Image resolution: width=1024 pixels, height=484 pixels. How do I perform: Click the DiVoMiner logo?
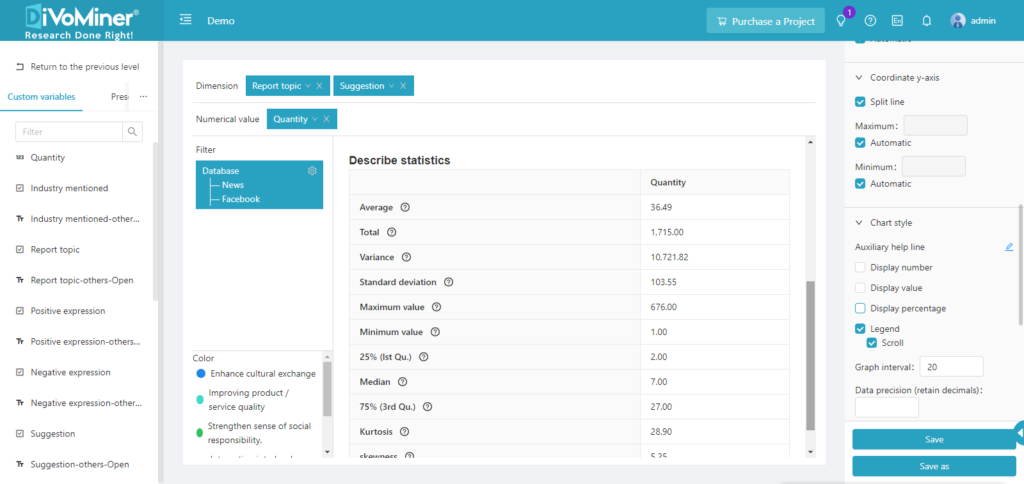click(x=82, y=20)
